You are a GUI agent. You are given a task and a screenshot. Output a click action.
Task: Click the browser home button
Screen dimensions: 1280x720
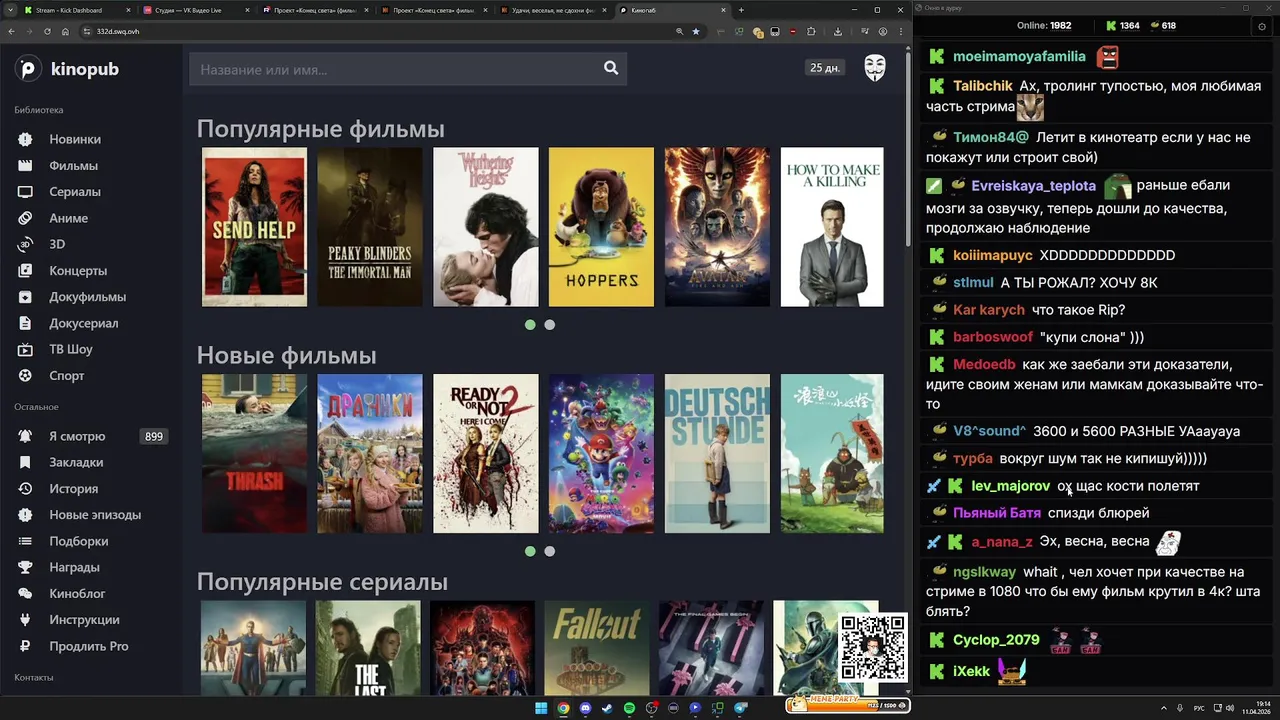(x=65, y=31)
